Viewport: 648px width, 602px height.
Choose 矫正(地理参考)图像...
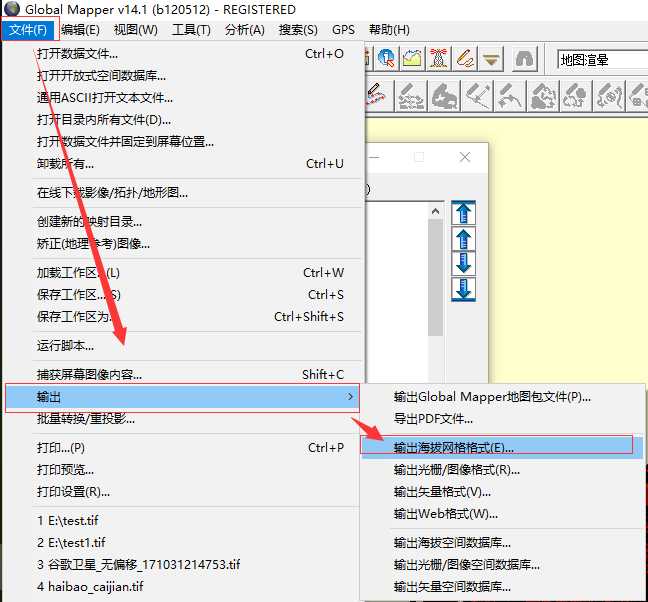(x=184, y=244)
